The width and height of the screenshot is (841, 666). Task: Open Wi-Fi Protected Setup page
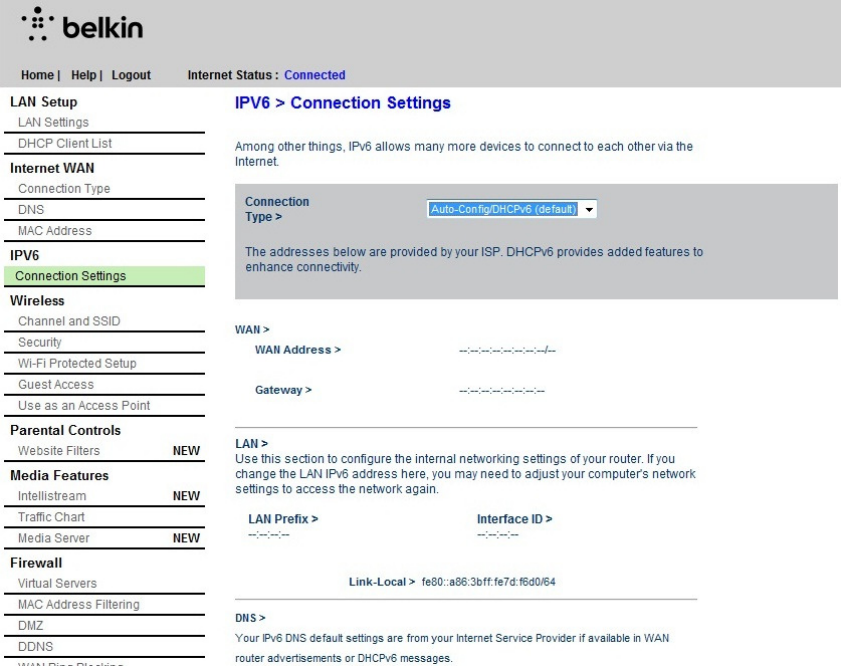point(77,363)
